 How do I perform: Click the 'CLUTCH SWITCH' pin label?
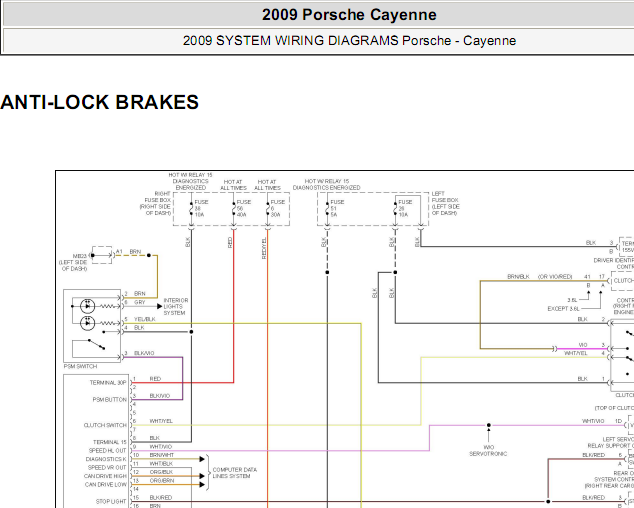[x=105, y=425]
